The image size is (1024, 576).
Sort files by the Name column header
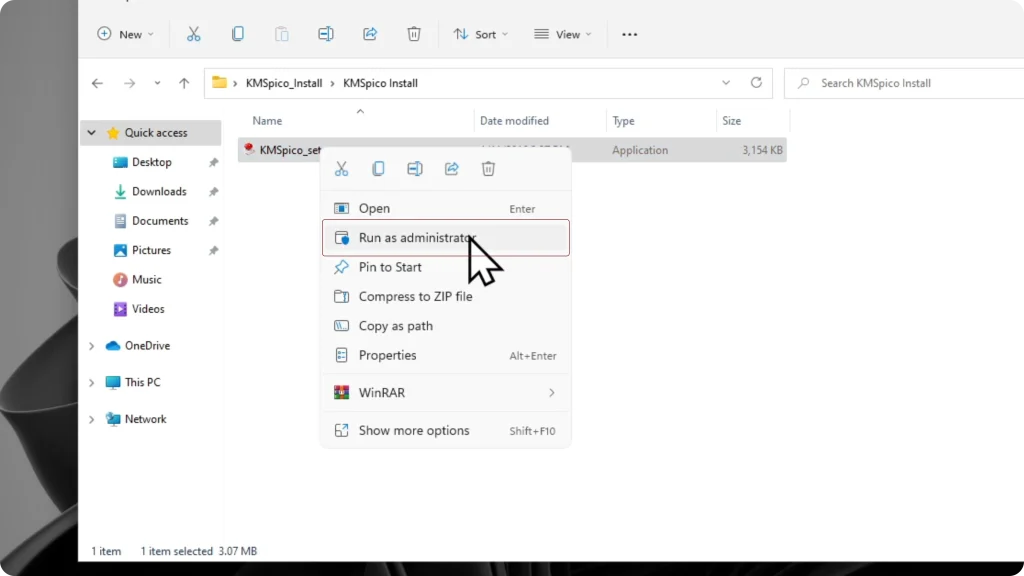tap(267, 121)
